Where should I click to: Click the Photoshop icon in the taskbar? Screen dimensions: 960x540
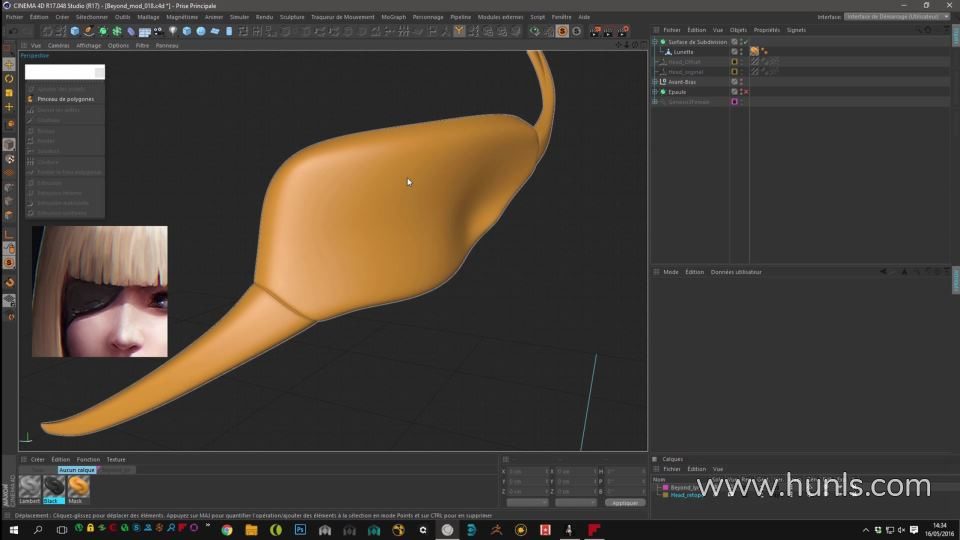(300, 530)
